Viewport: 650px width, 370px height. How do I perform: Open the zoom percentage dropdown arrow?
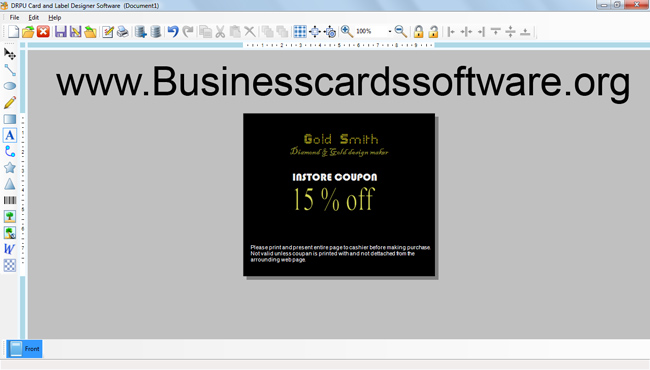(x=390, y=31)
